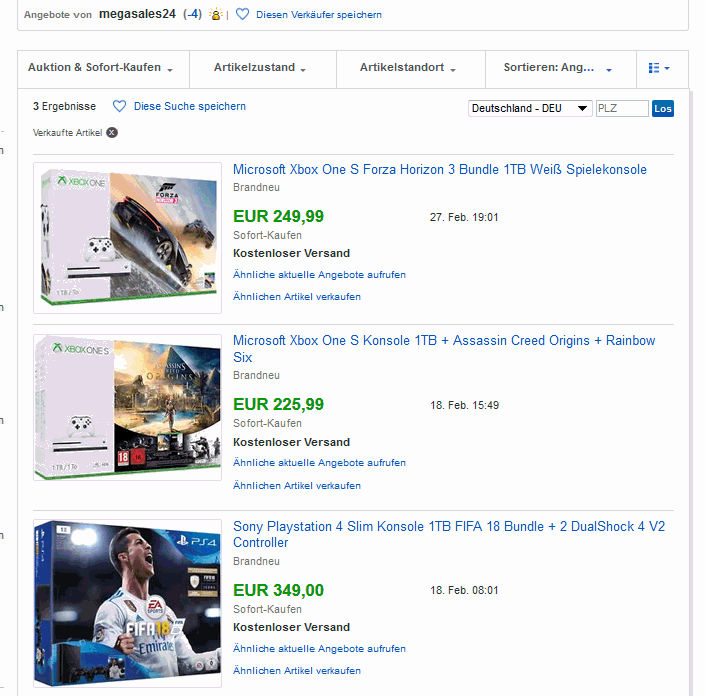
Task: Expand the Artikelstandort filter
Action: pyautogui.click(x=411, y=69)
